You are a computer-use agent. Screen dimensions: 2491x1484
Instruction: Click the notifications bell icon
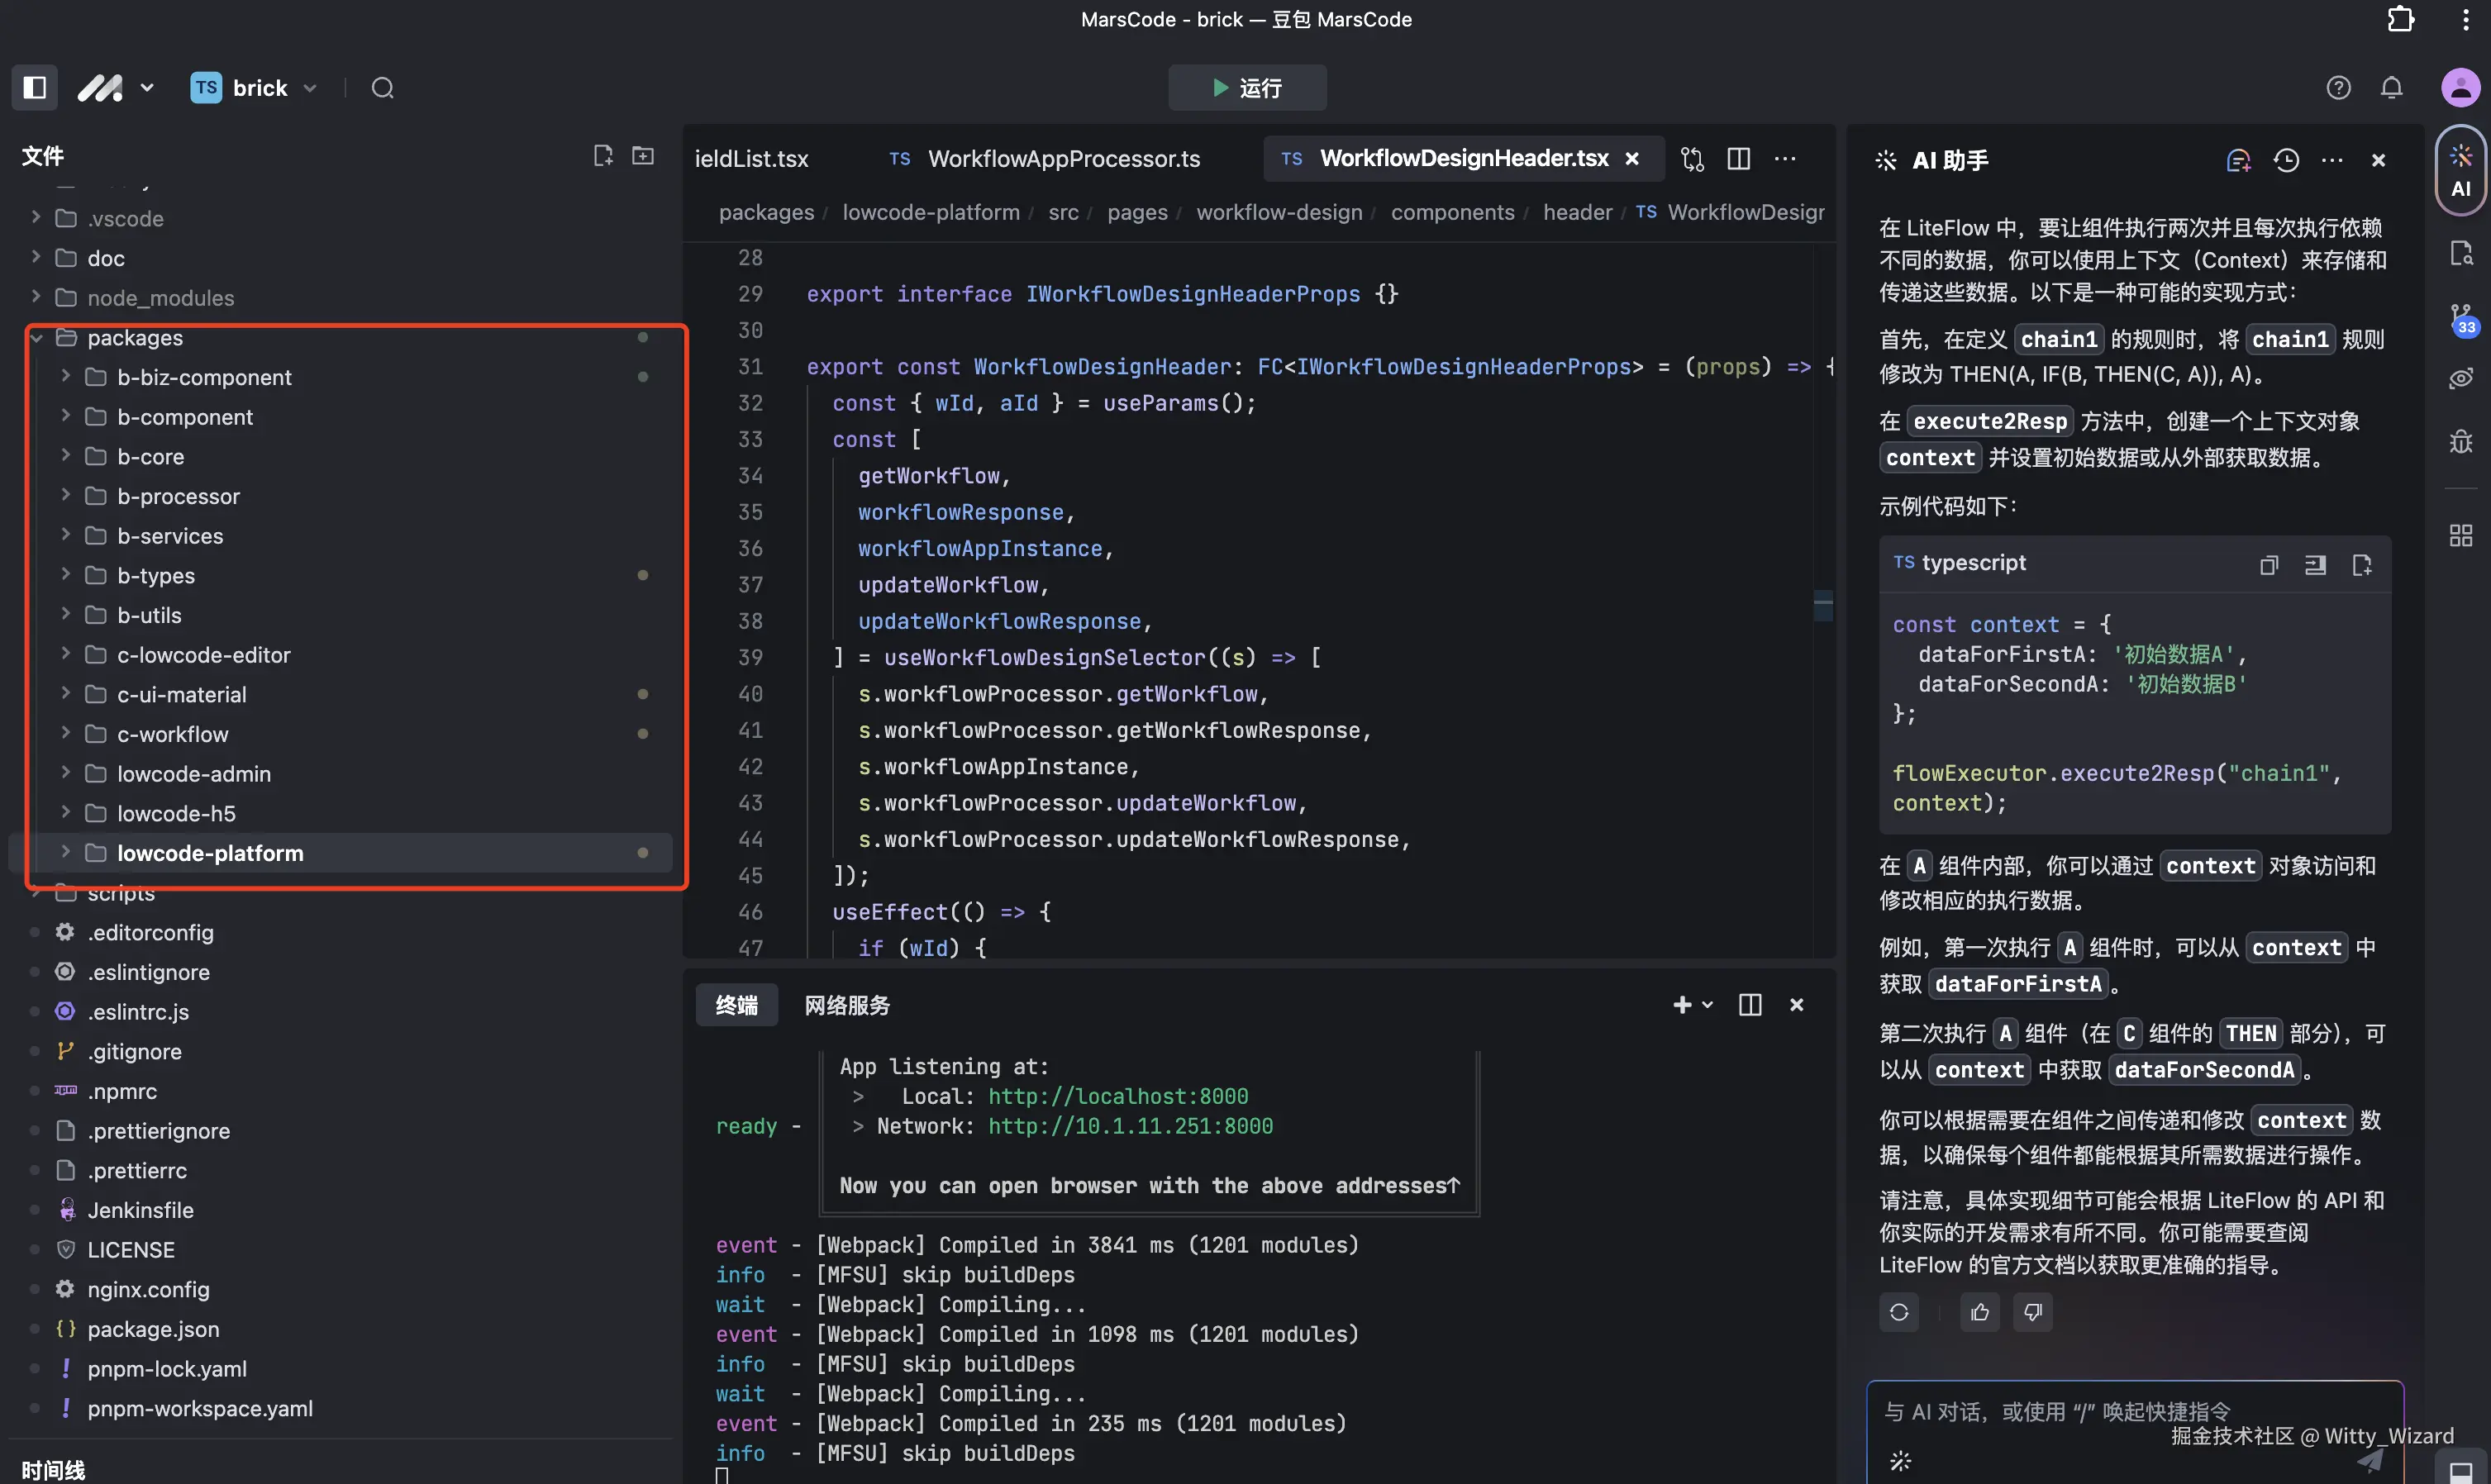[2391, 88]
